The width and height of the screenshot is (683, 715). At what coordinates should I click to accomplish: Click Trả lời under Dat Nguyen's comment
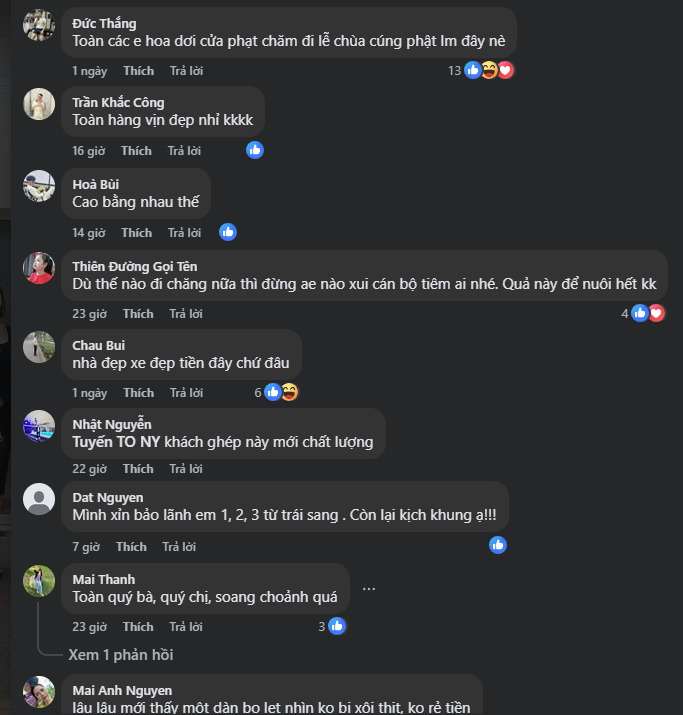(179, 547)
